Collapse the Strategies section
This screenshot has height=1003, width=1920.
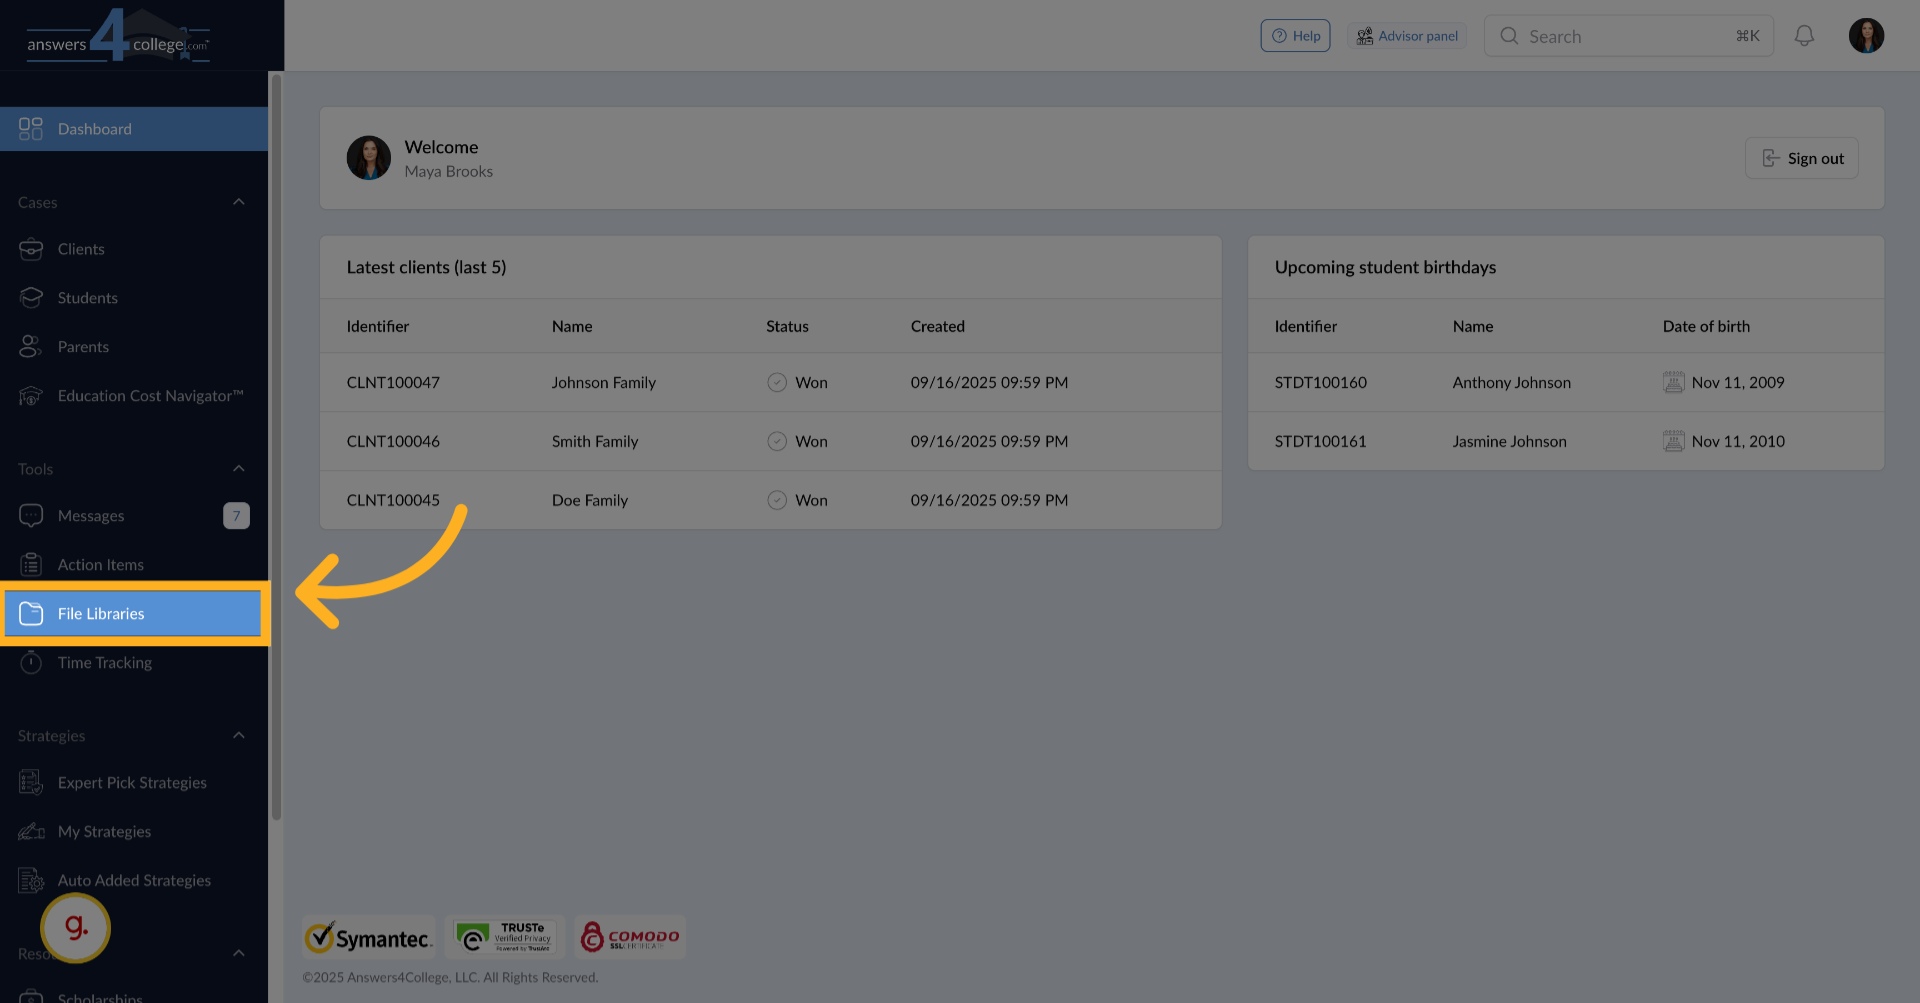pos(239,735)
